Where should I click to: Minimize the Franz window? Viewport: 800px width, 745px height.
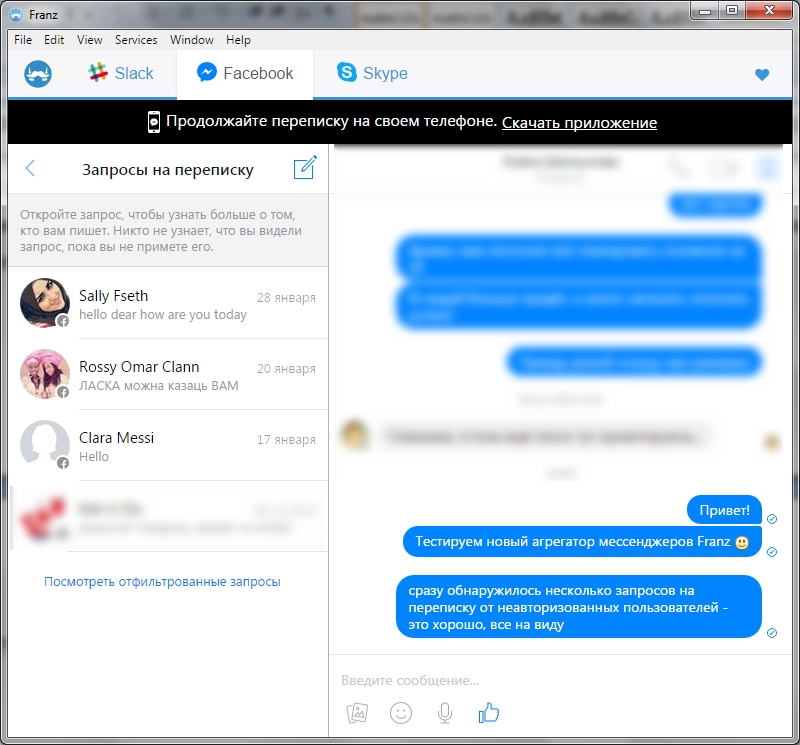pos(705,11)
